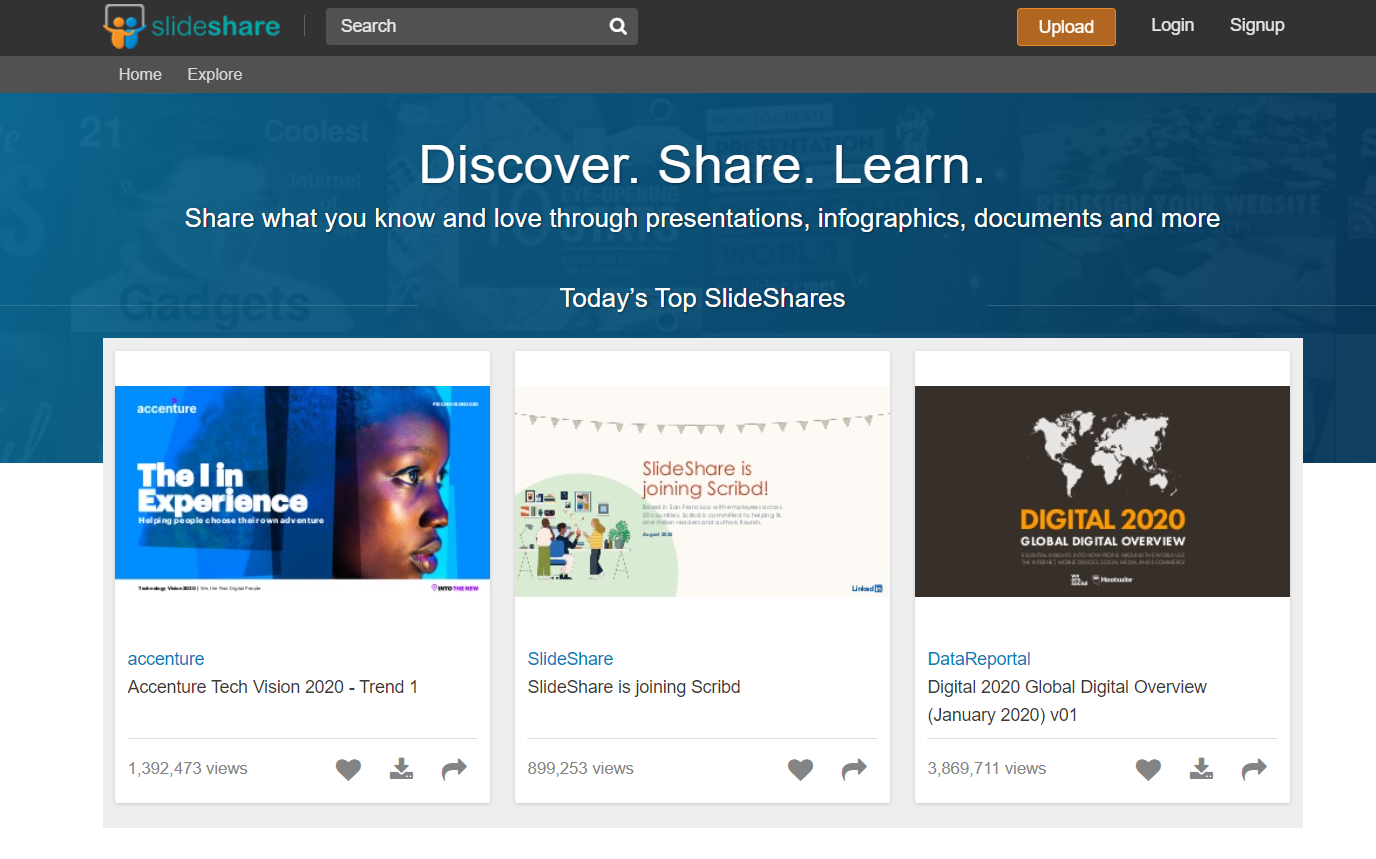Viewport: 1376px width, 859px height.
Task: Open the SlideShare author link
Action: click(570, 659)
